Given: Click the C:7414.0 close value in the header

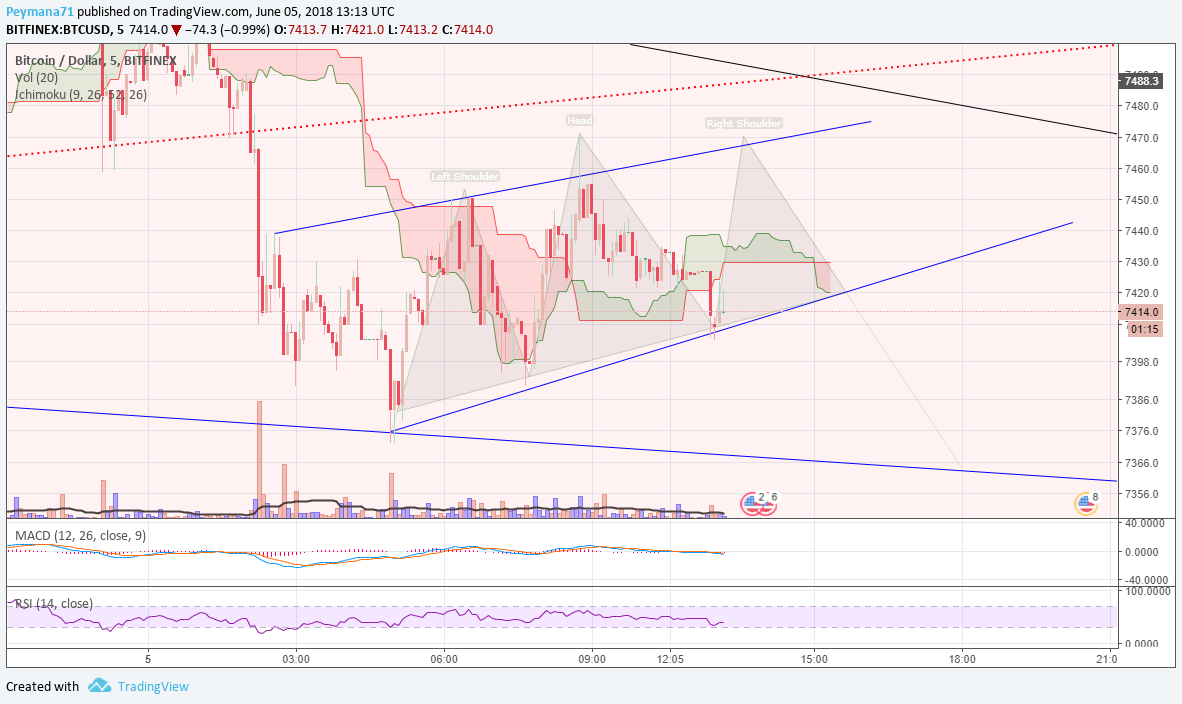Looking at the screenshot, I should click(x=467, y=29).
